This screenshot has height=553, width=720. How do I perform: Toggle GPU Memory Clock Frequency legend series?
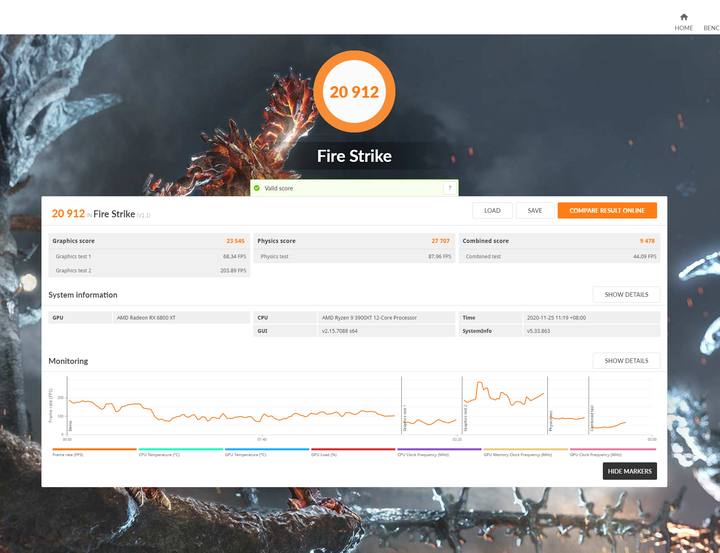point(525,452)
